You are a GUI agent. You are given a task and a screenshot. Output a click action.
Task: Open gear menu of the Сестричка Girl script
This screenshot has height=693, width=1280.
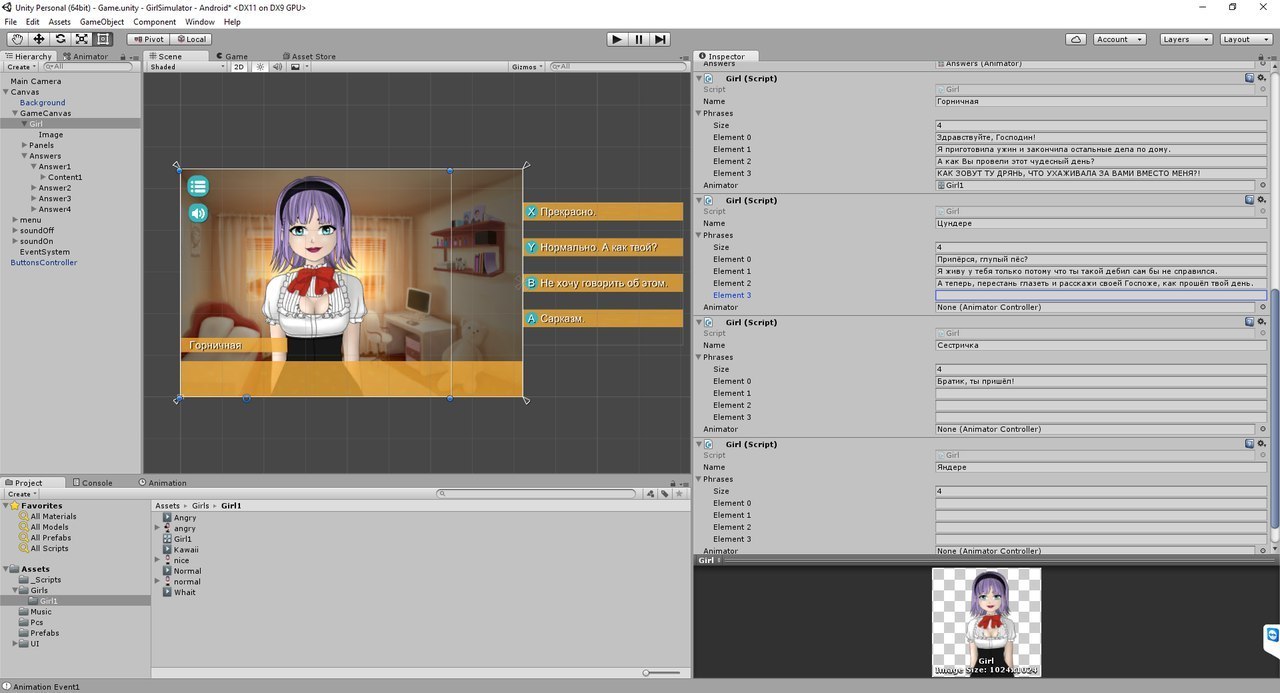(1262, 321)
